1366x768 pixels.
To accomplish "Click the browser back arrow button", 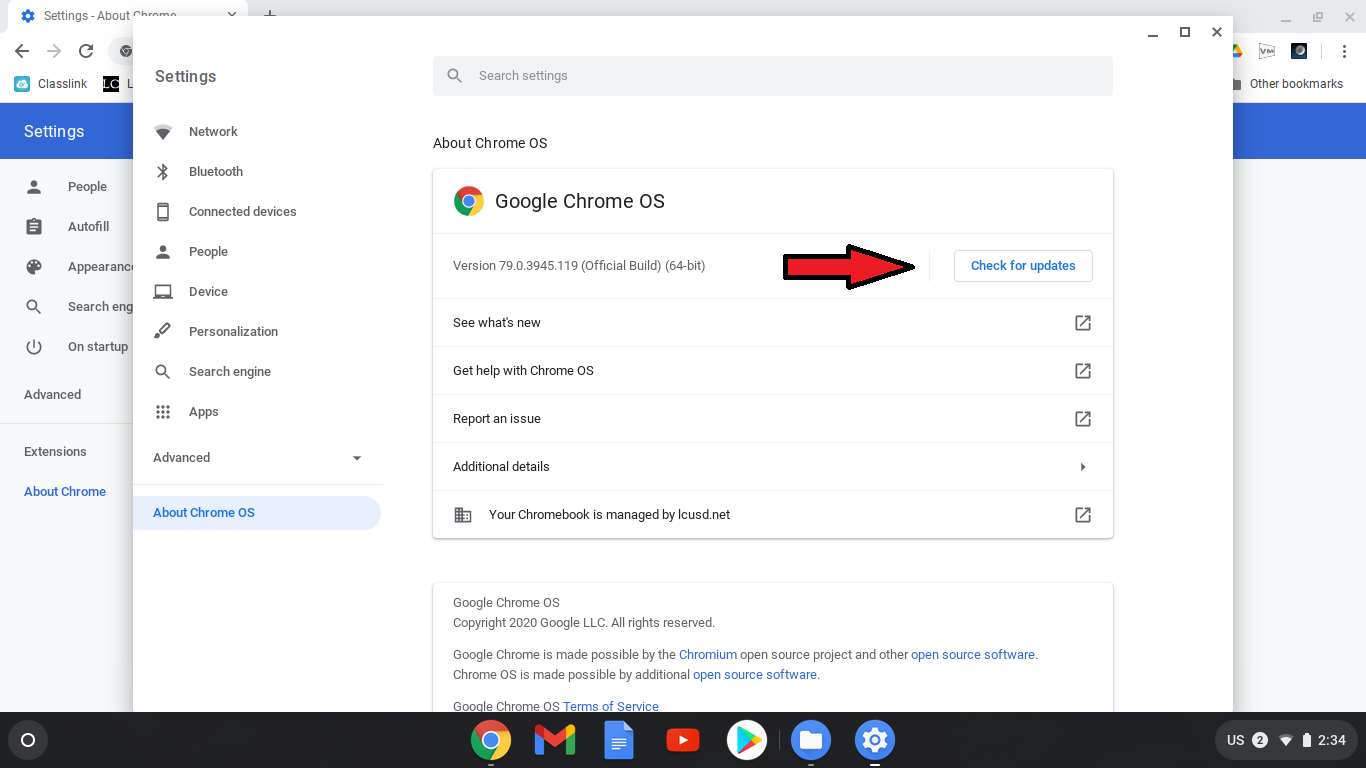I will click(22, 51).
